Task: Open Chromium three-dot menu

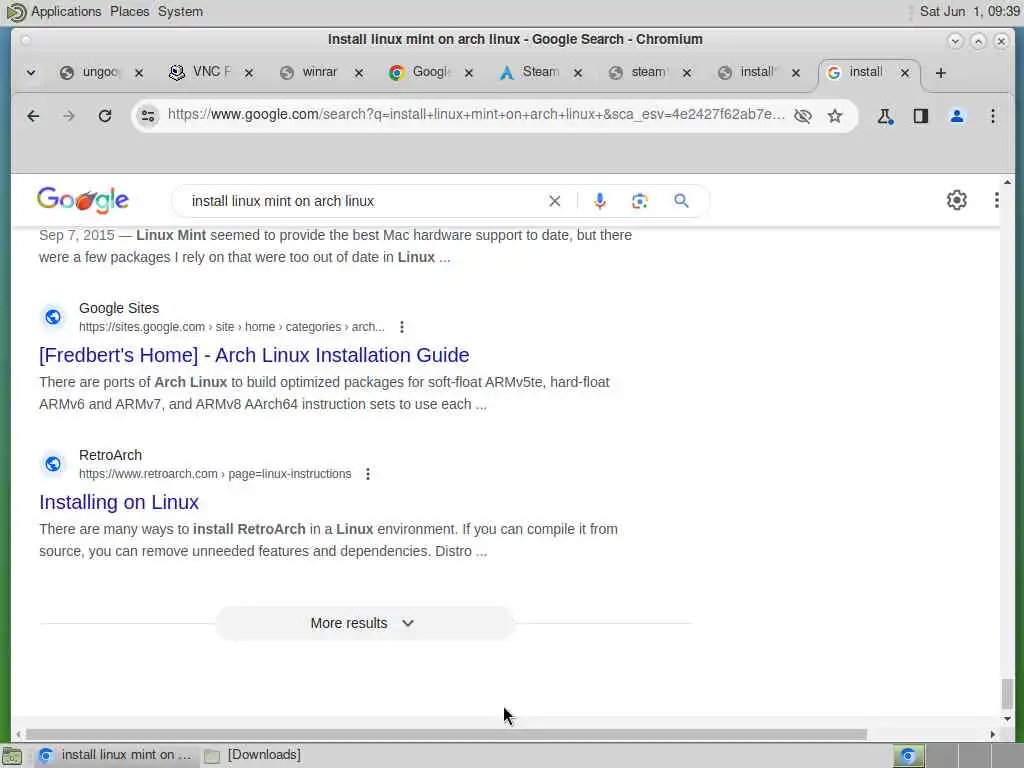Action: [x=993, y=116]
